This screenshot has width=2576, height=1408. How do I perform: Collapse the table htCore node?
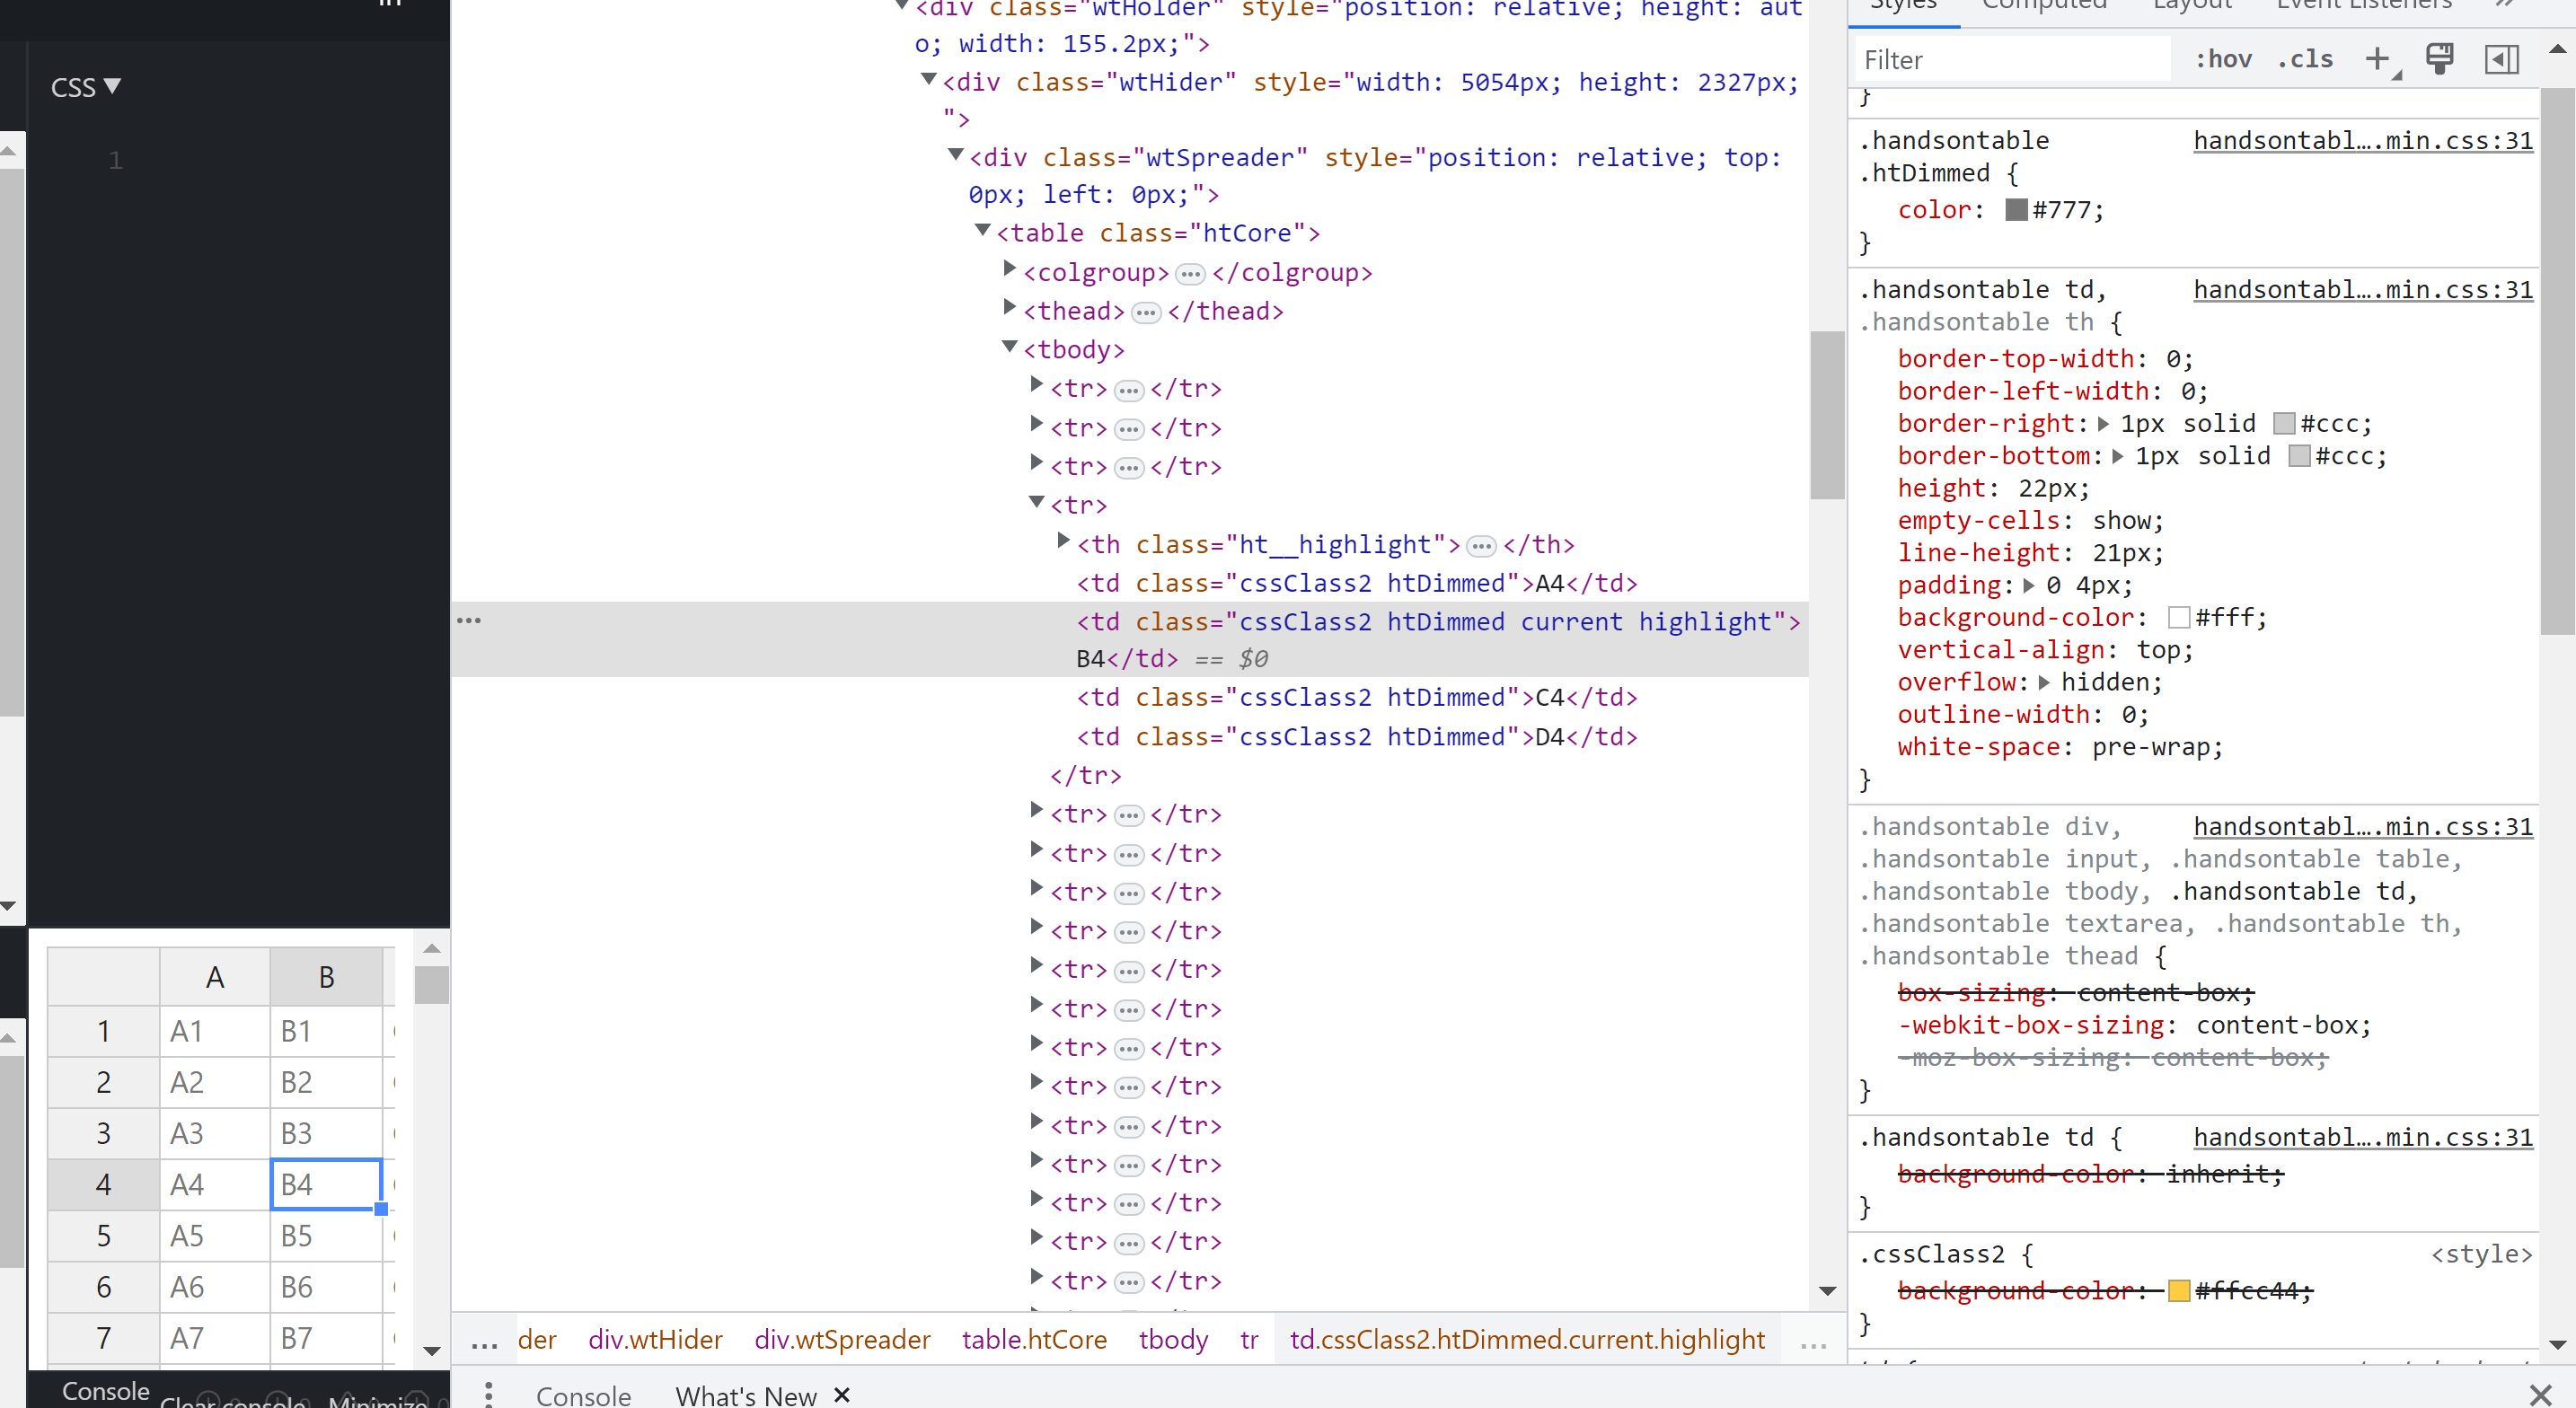(x=983, y=230)
